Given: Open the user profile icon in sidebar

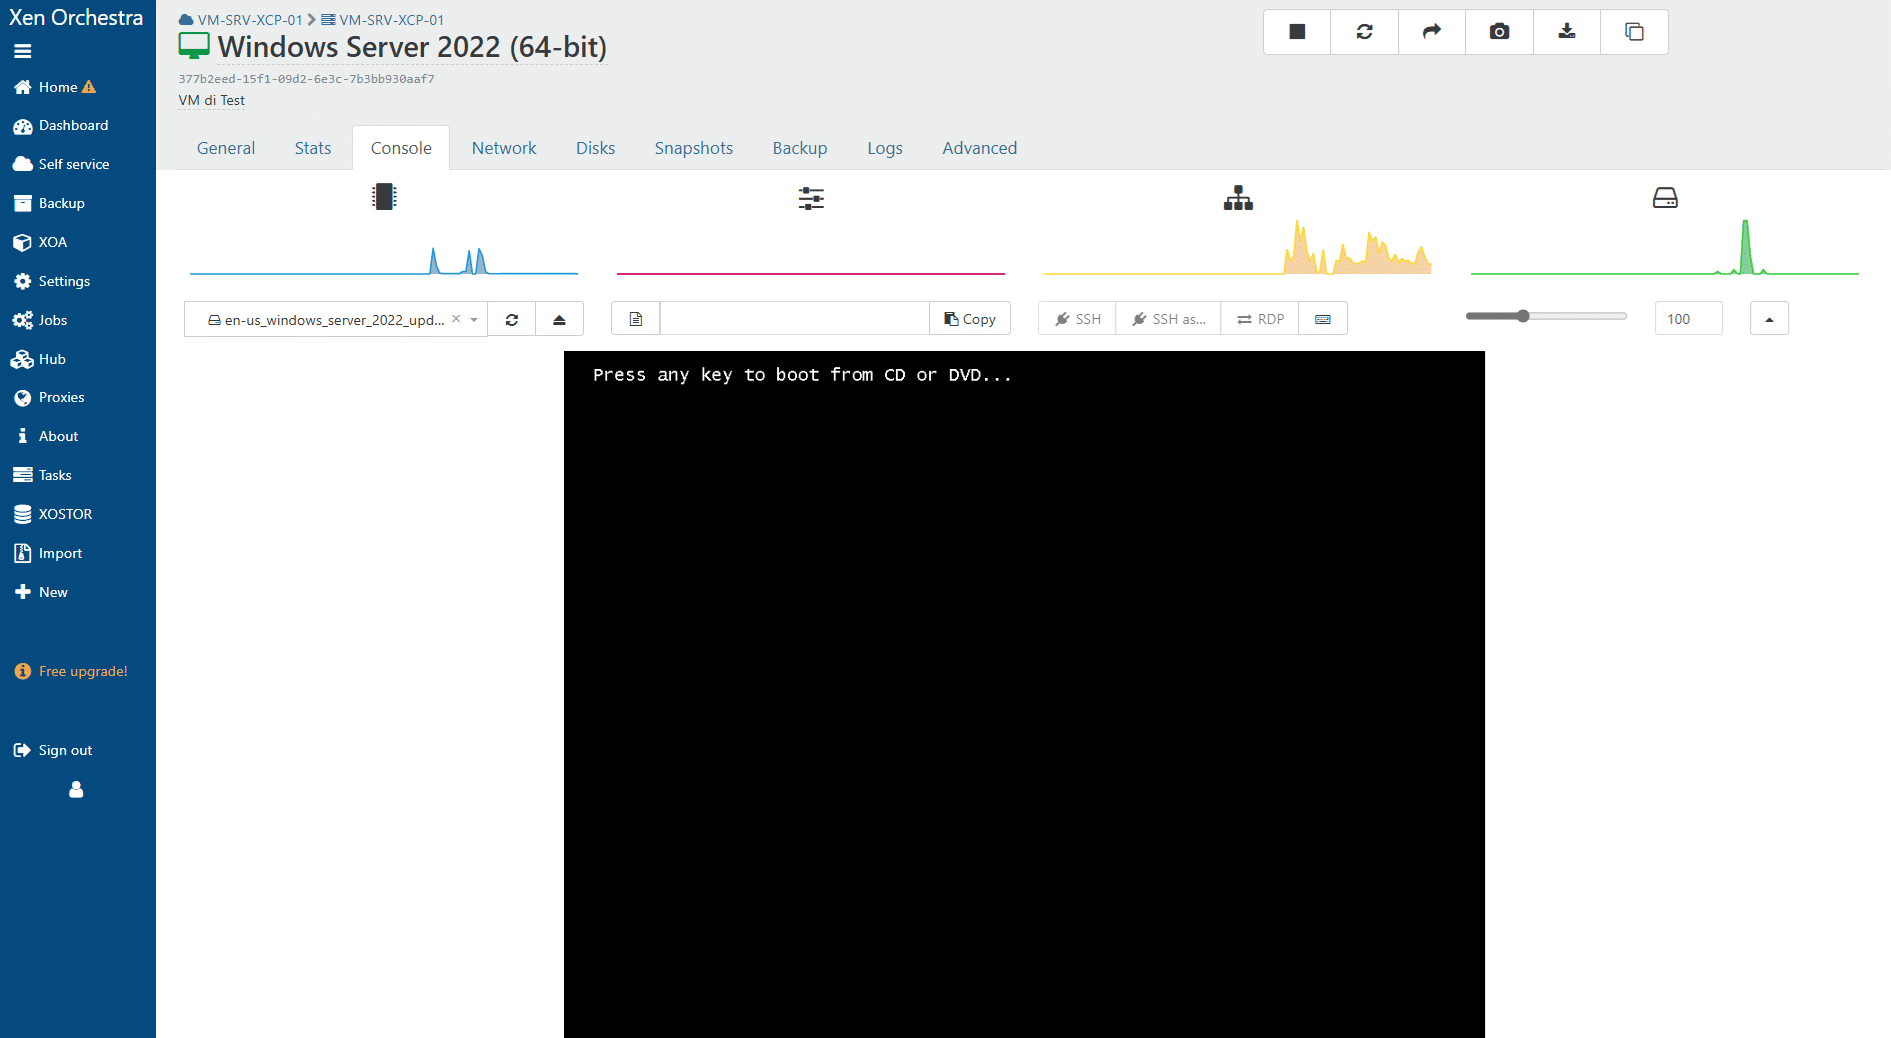Looking at the screenshot, I should tap(76, 790).
